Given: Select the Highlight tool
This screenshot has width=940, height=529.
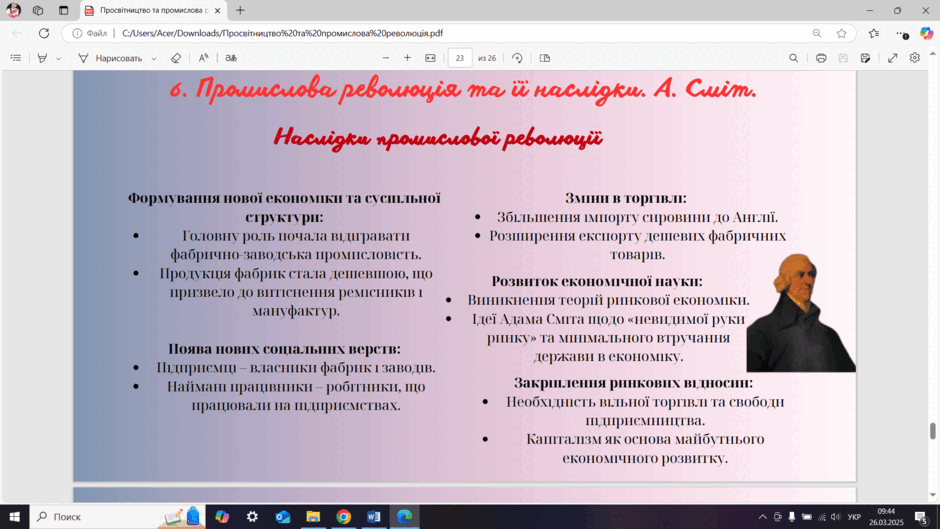Looking at the screenshot, I should tap(42, 58).
